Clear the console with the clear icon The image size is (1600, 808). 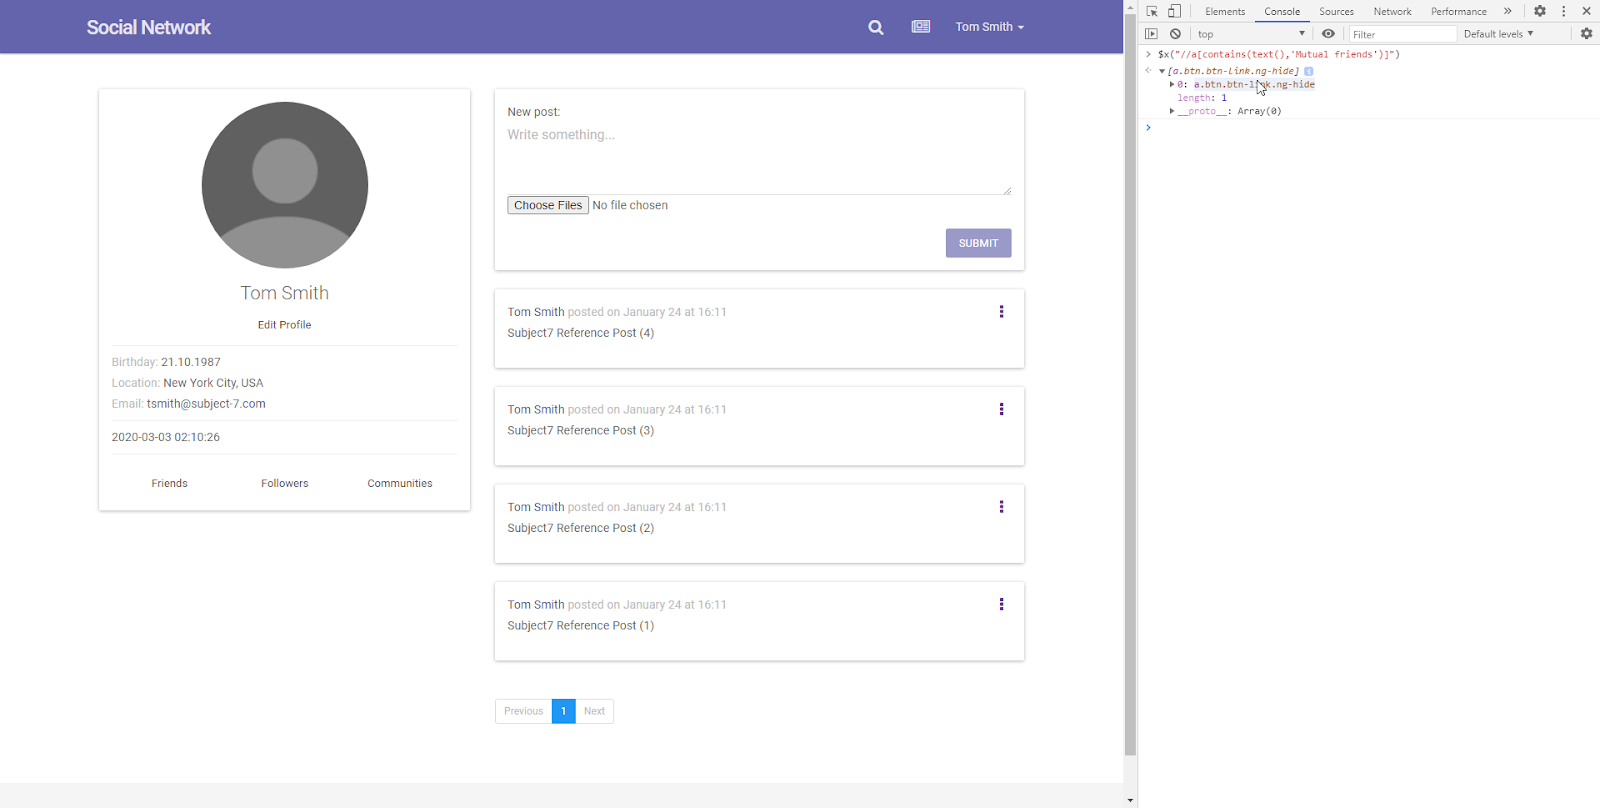(1176, 34)
